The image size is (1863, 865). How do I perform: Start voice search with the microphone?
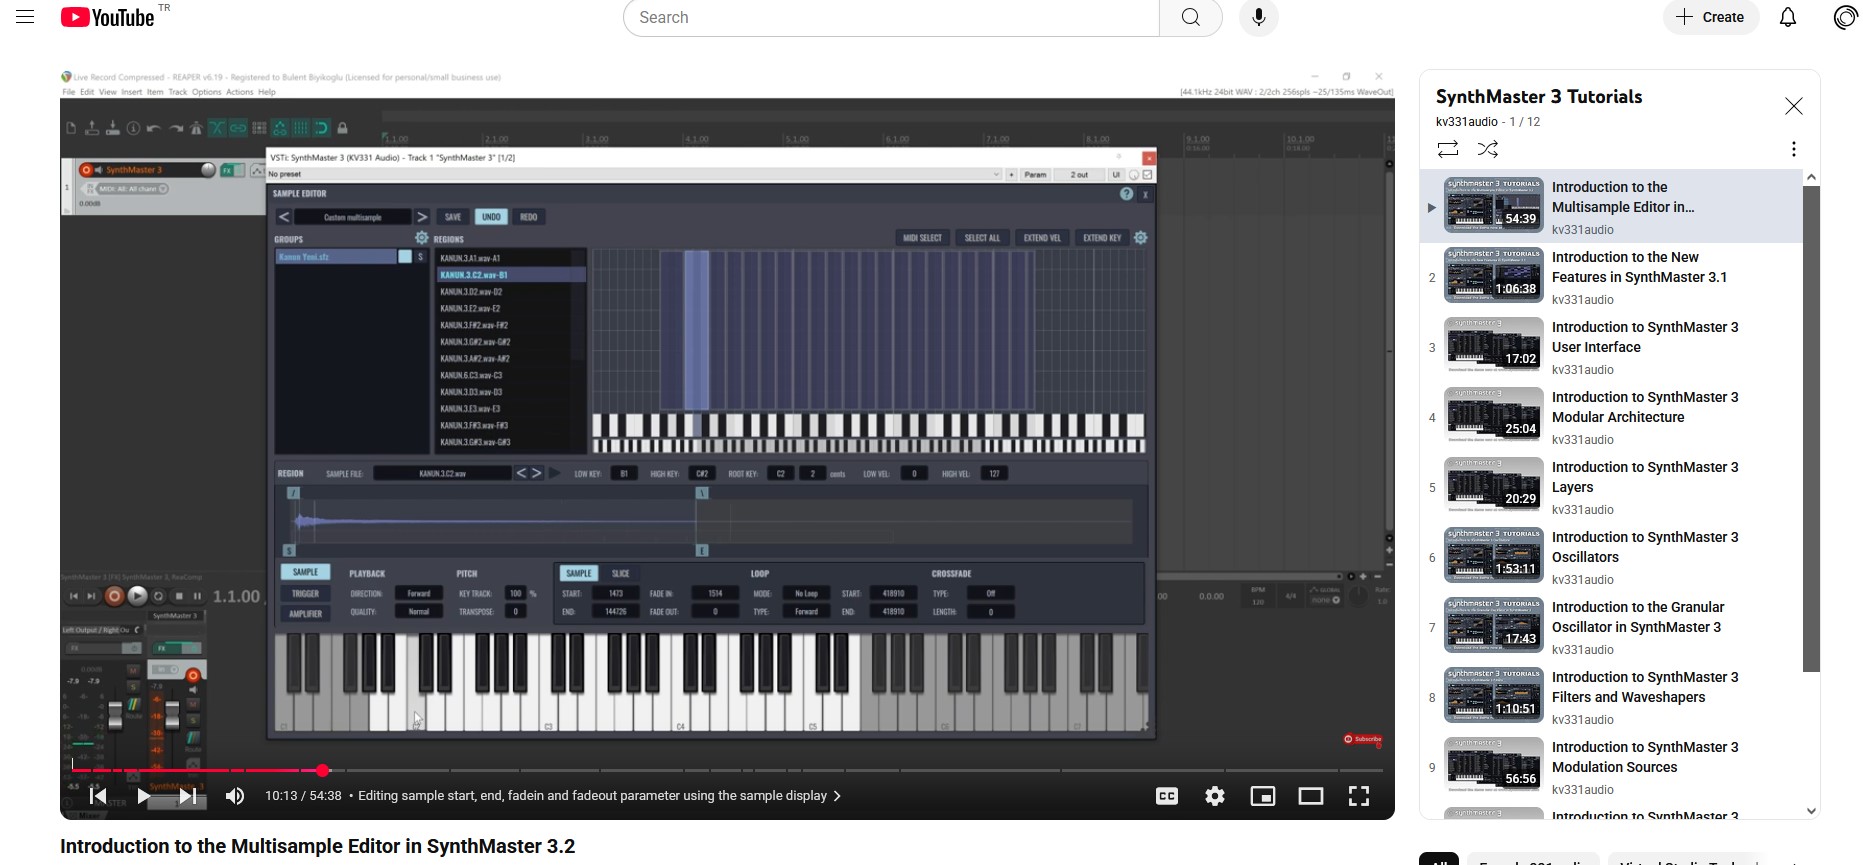tap(1259, 17)
